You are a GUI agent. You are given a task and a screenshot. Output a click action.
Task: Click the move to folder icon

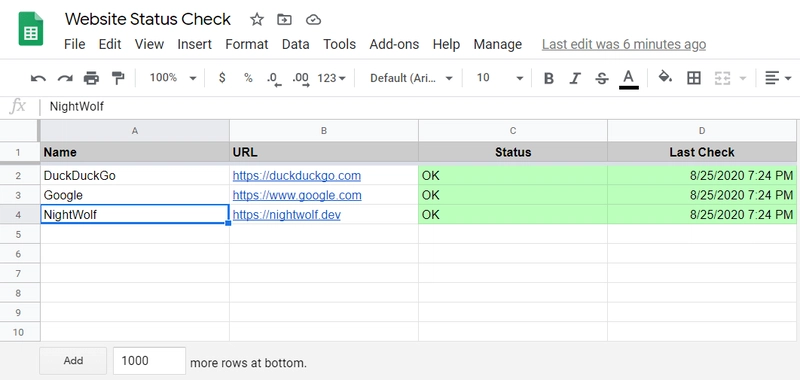pyautogui.click(x=284, y=20)
